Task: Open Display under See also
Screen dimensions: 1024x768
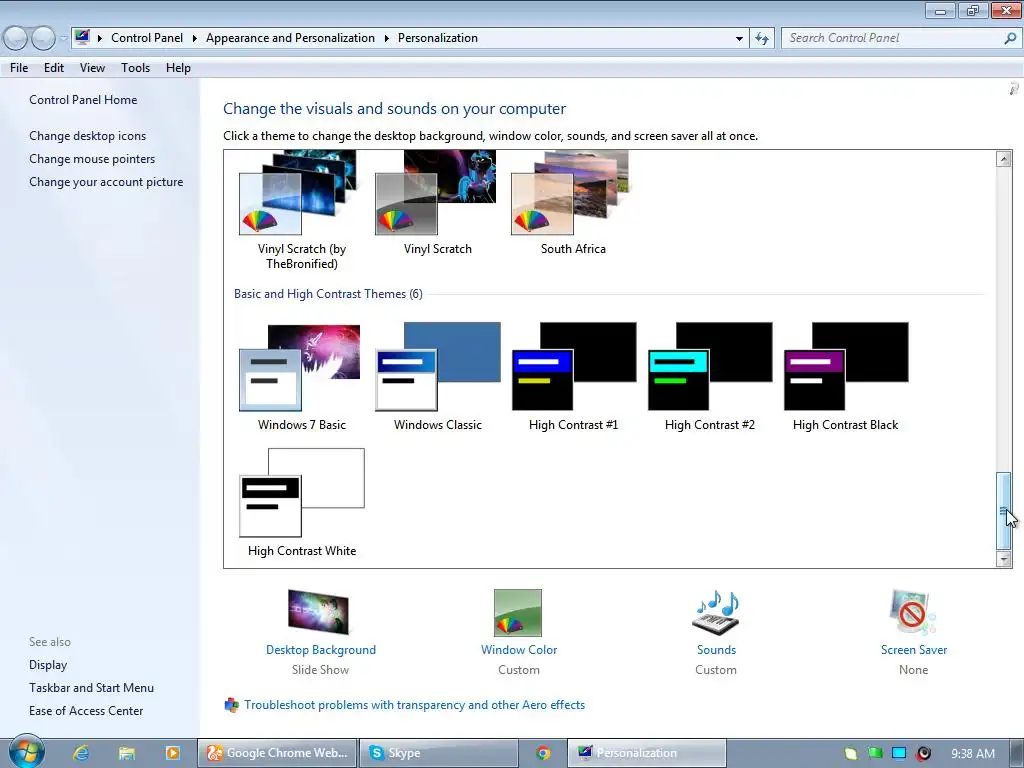Action: [48, 665]
